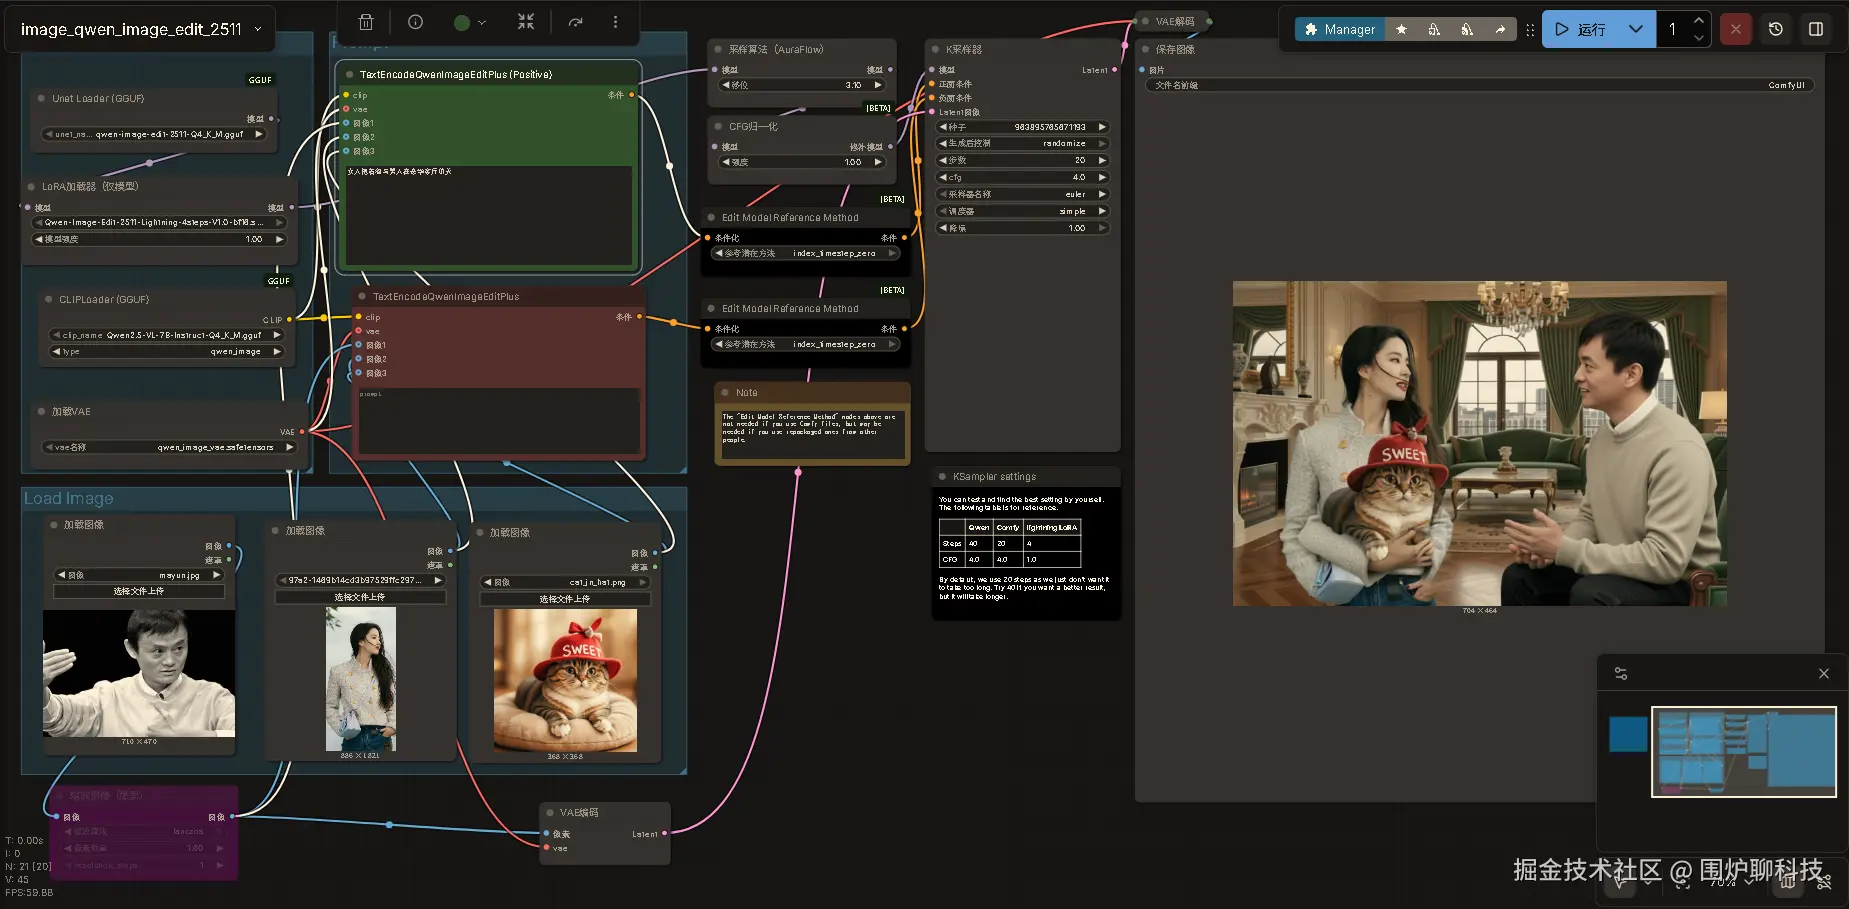Toggle collapse dot of the Note node
This screenshot has height=909, width=1849.
[725, 392]
